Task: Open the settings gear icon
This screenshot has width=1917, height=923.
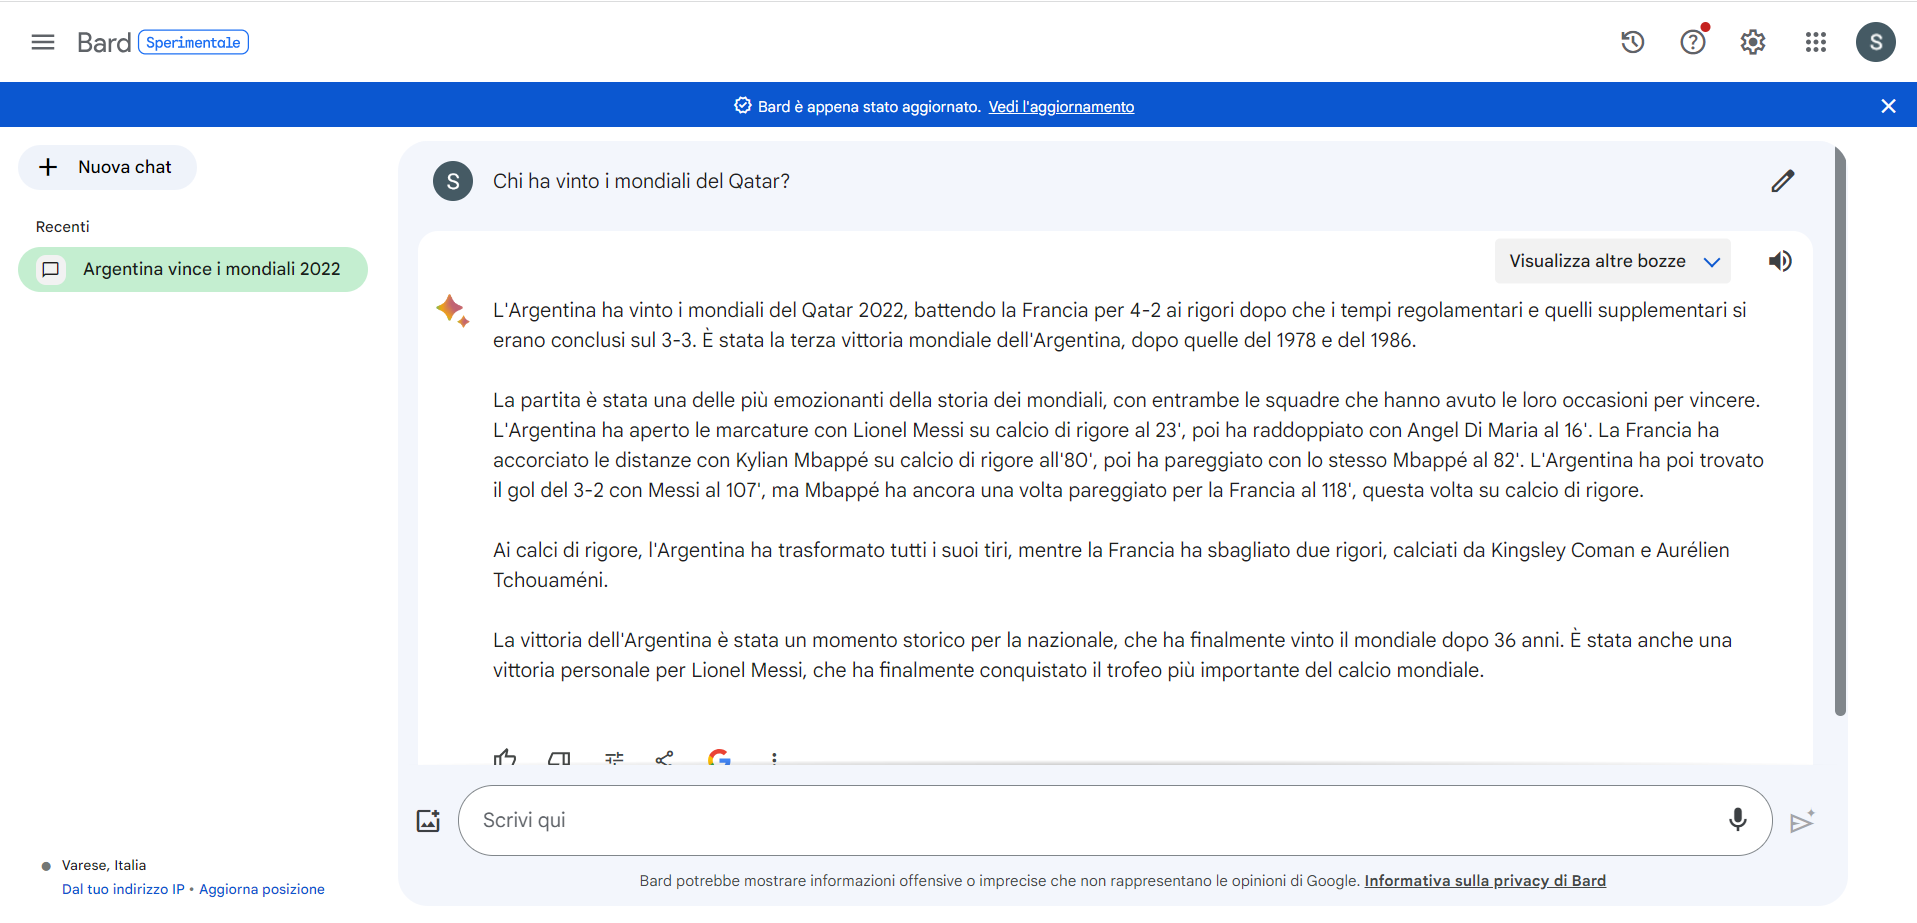Action: (1753, 42)
